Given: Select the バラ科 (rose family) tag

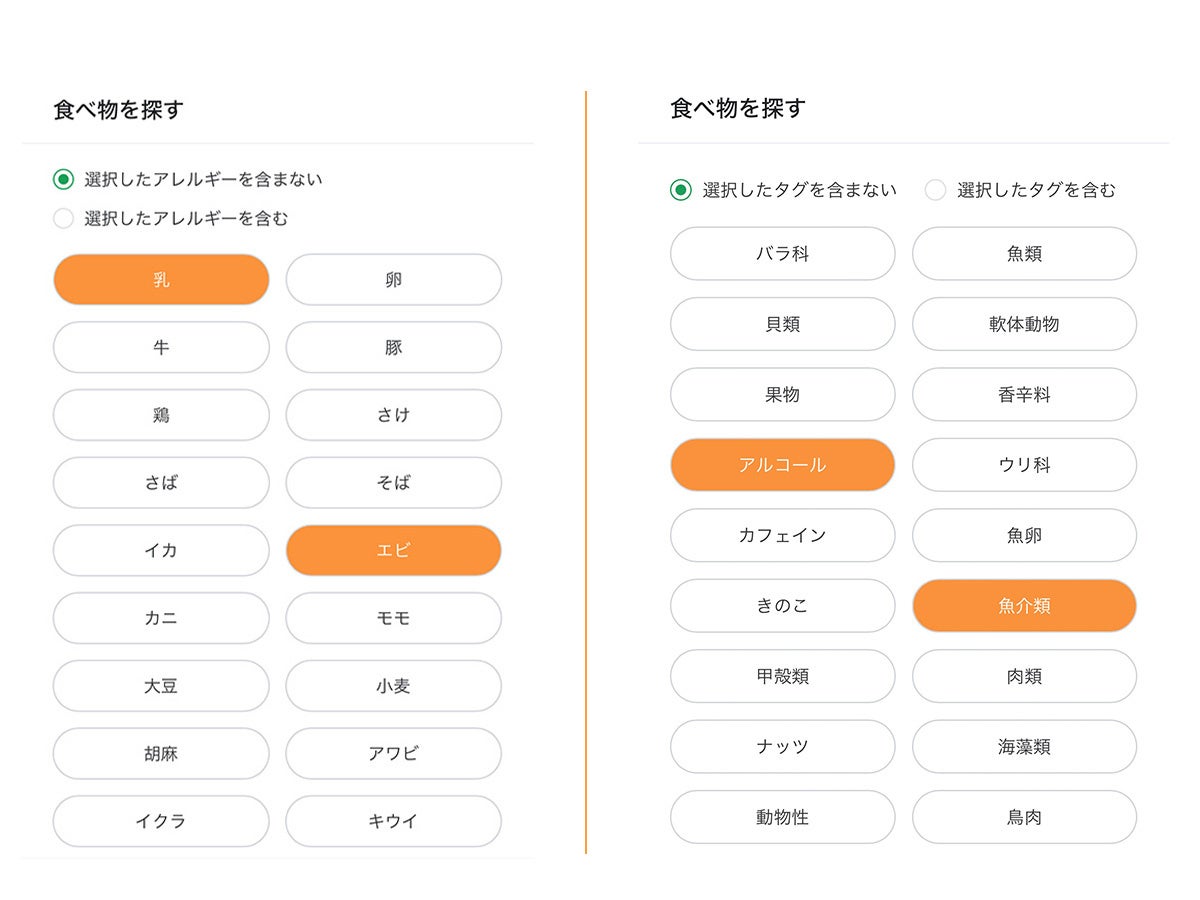Looking at the screenshot, I should pyautogui.click(x=782, y=253).
